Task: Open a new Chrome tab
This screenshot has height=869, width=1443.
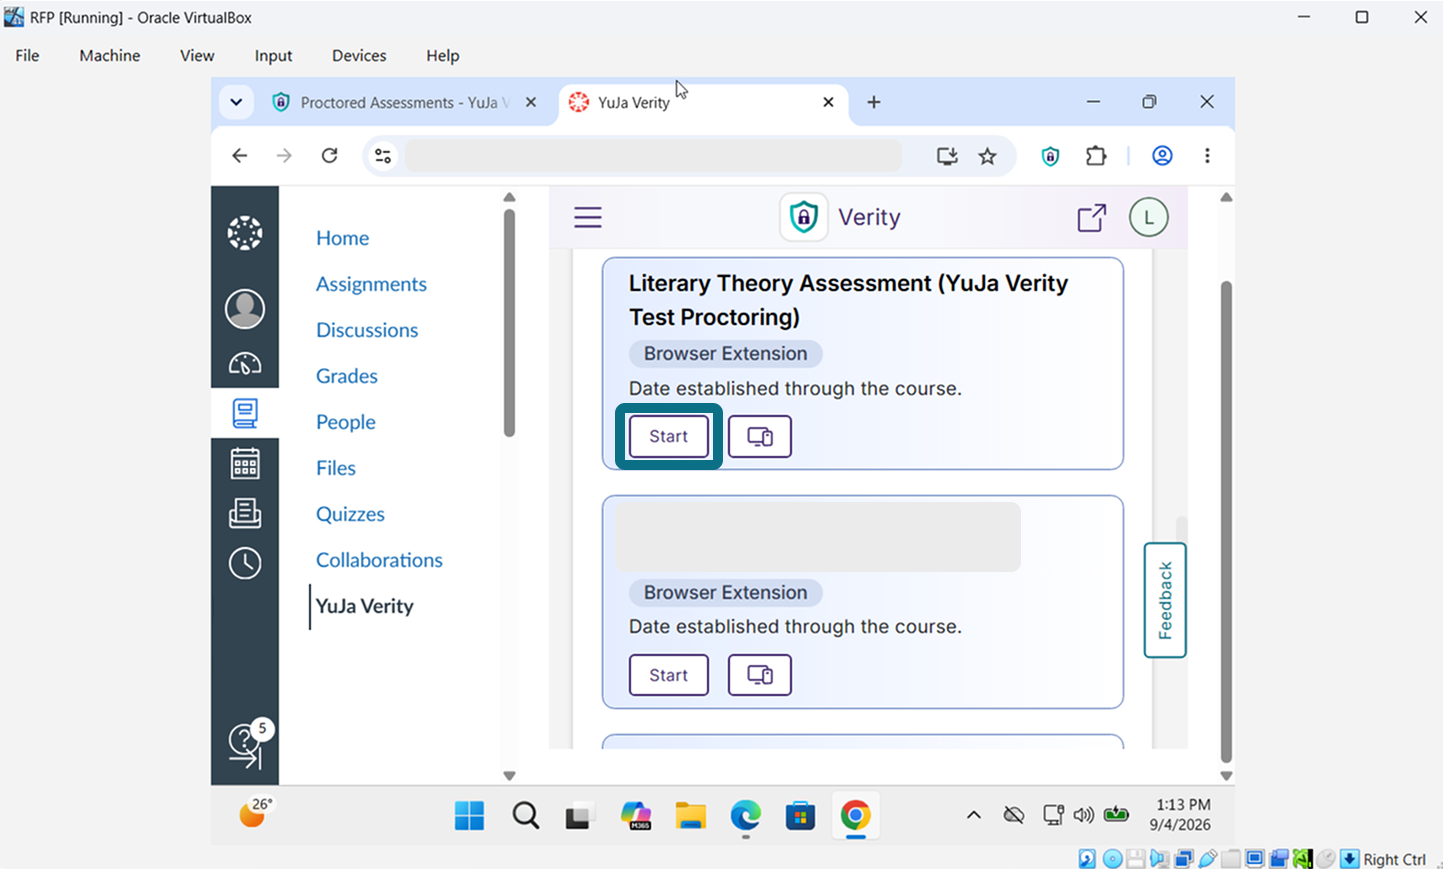Action: click(874, 102)
